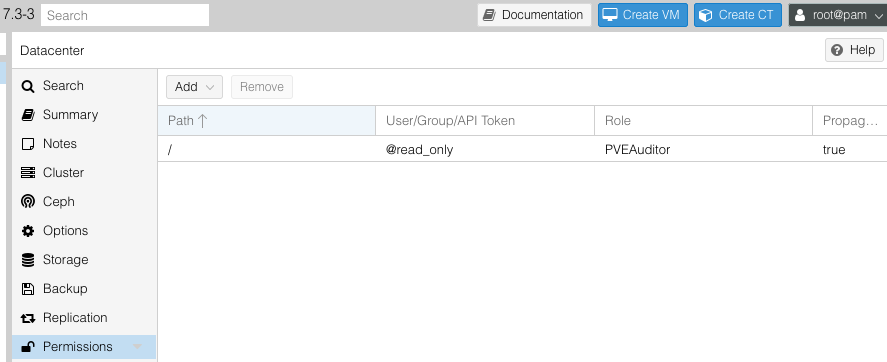Open the Cluster server icon
The height and width of the screenshot is (362, 887).
[28, 173]
